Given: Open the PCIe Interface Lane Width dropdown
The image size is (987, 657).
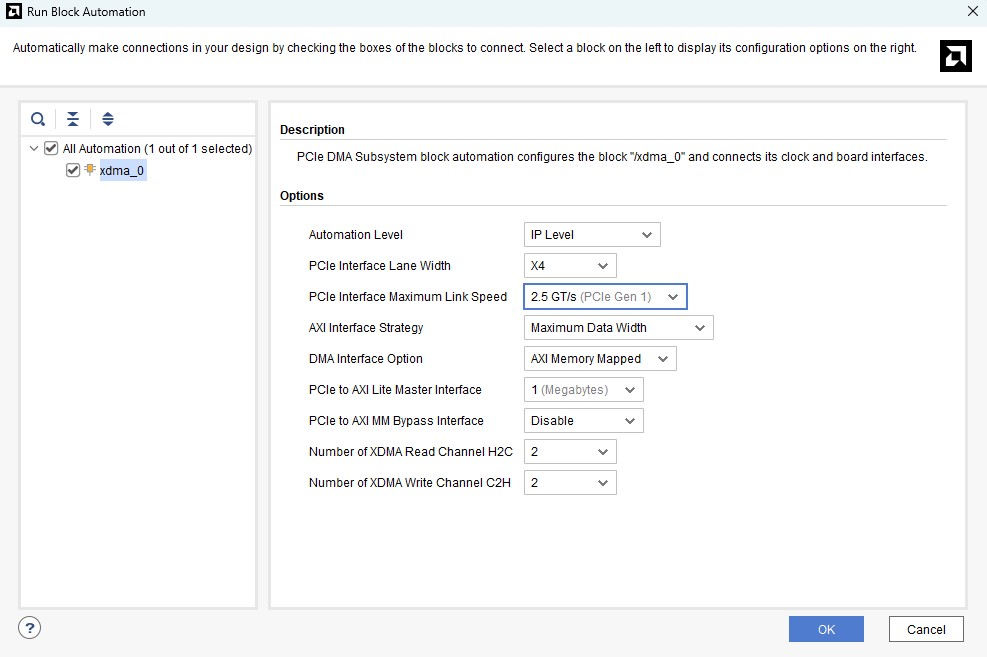Looking at the screenshot, I should click(x=570, y=266).
